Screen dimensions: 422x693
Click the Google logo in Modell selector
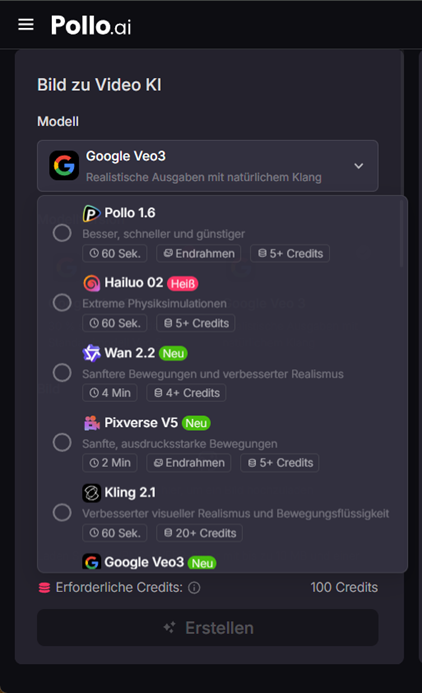click(x=64, y=165)
